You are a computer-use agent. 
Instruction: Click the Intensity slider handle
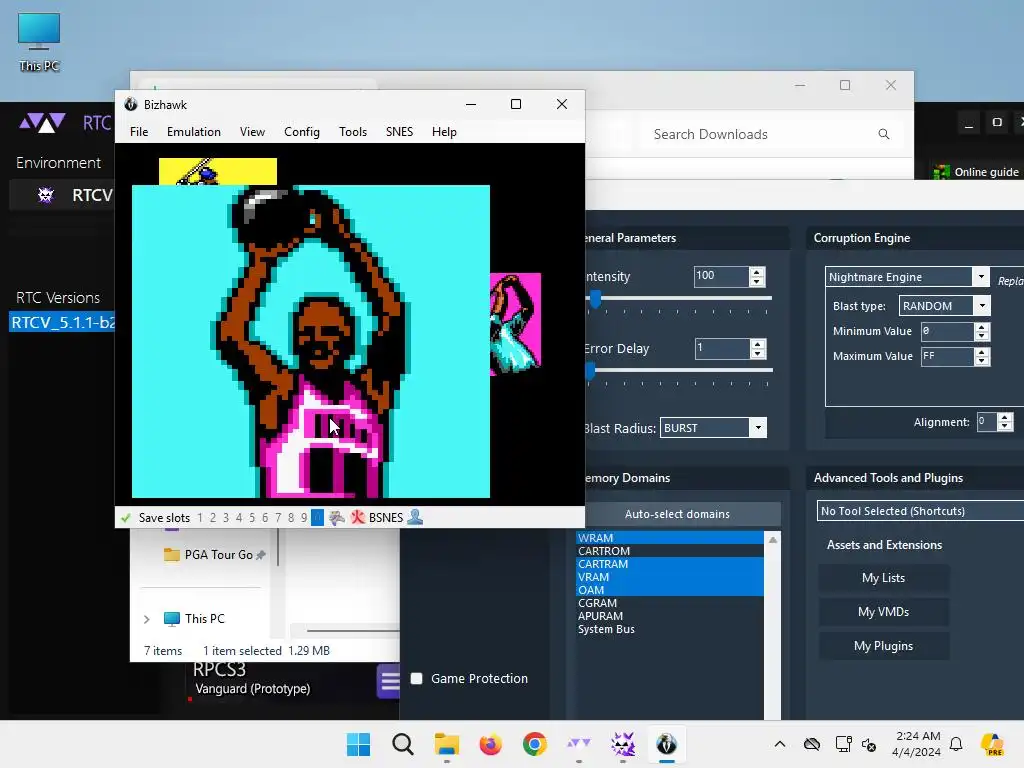click(x=595, y=300)
